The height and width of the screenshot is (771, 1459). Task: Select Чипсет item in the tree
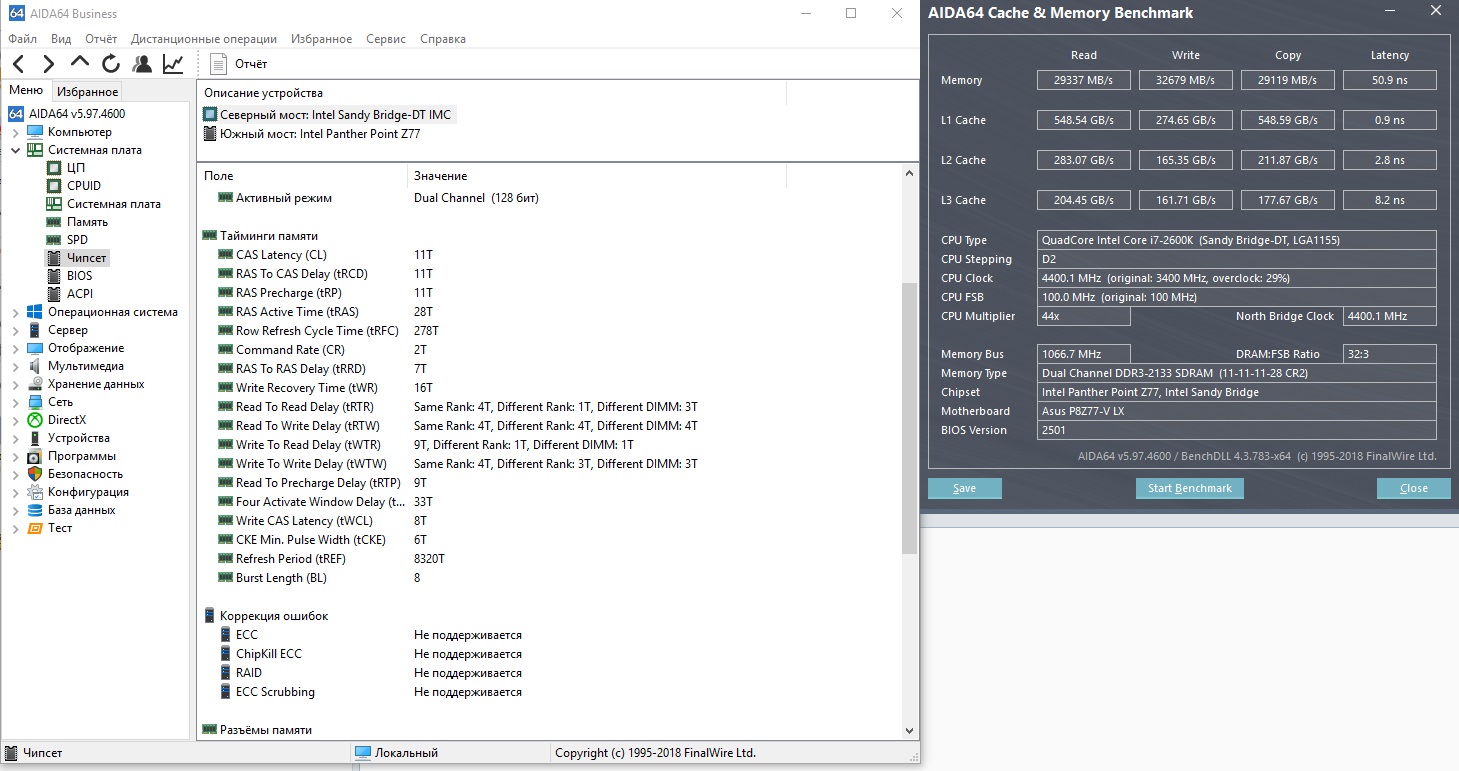[87, 258]
